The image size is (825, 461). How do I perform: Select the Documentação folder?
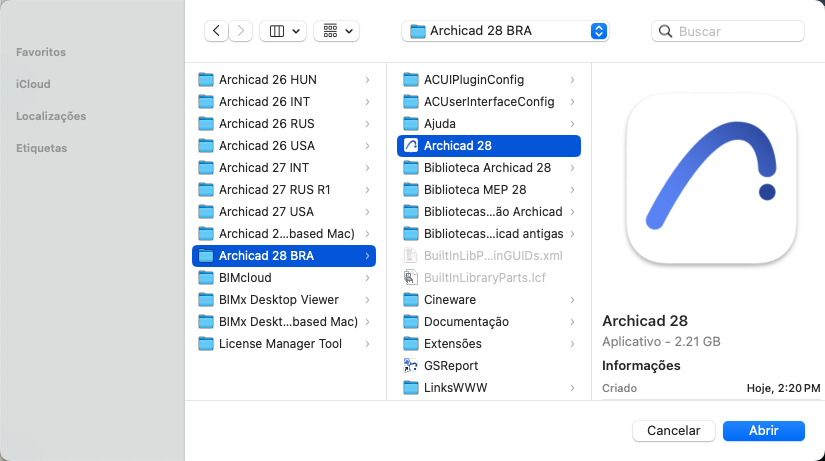[466, 322]
